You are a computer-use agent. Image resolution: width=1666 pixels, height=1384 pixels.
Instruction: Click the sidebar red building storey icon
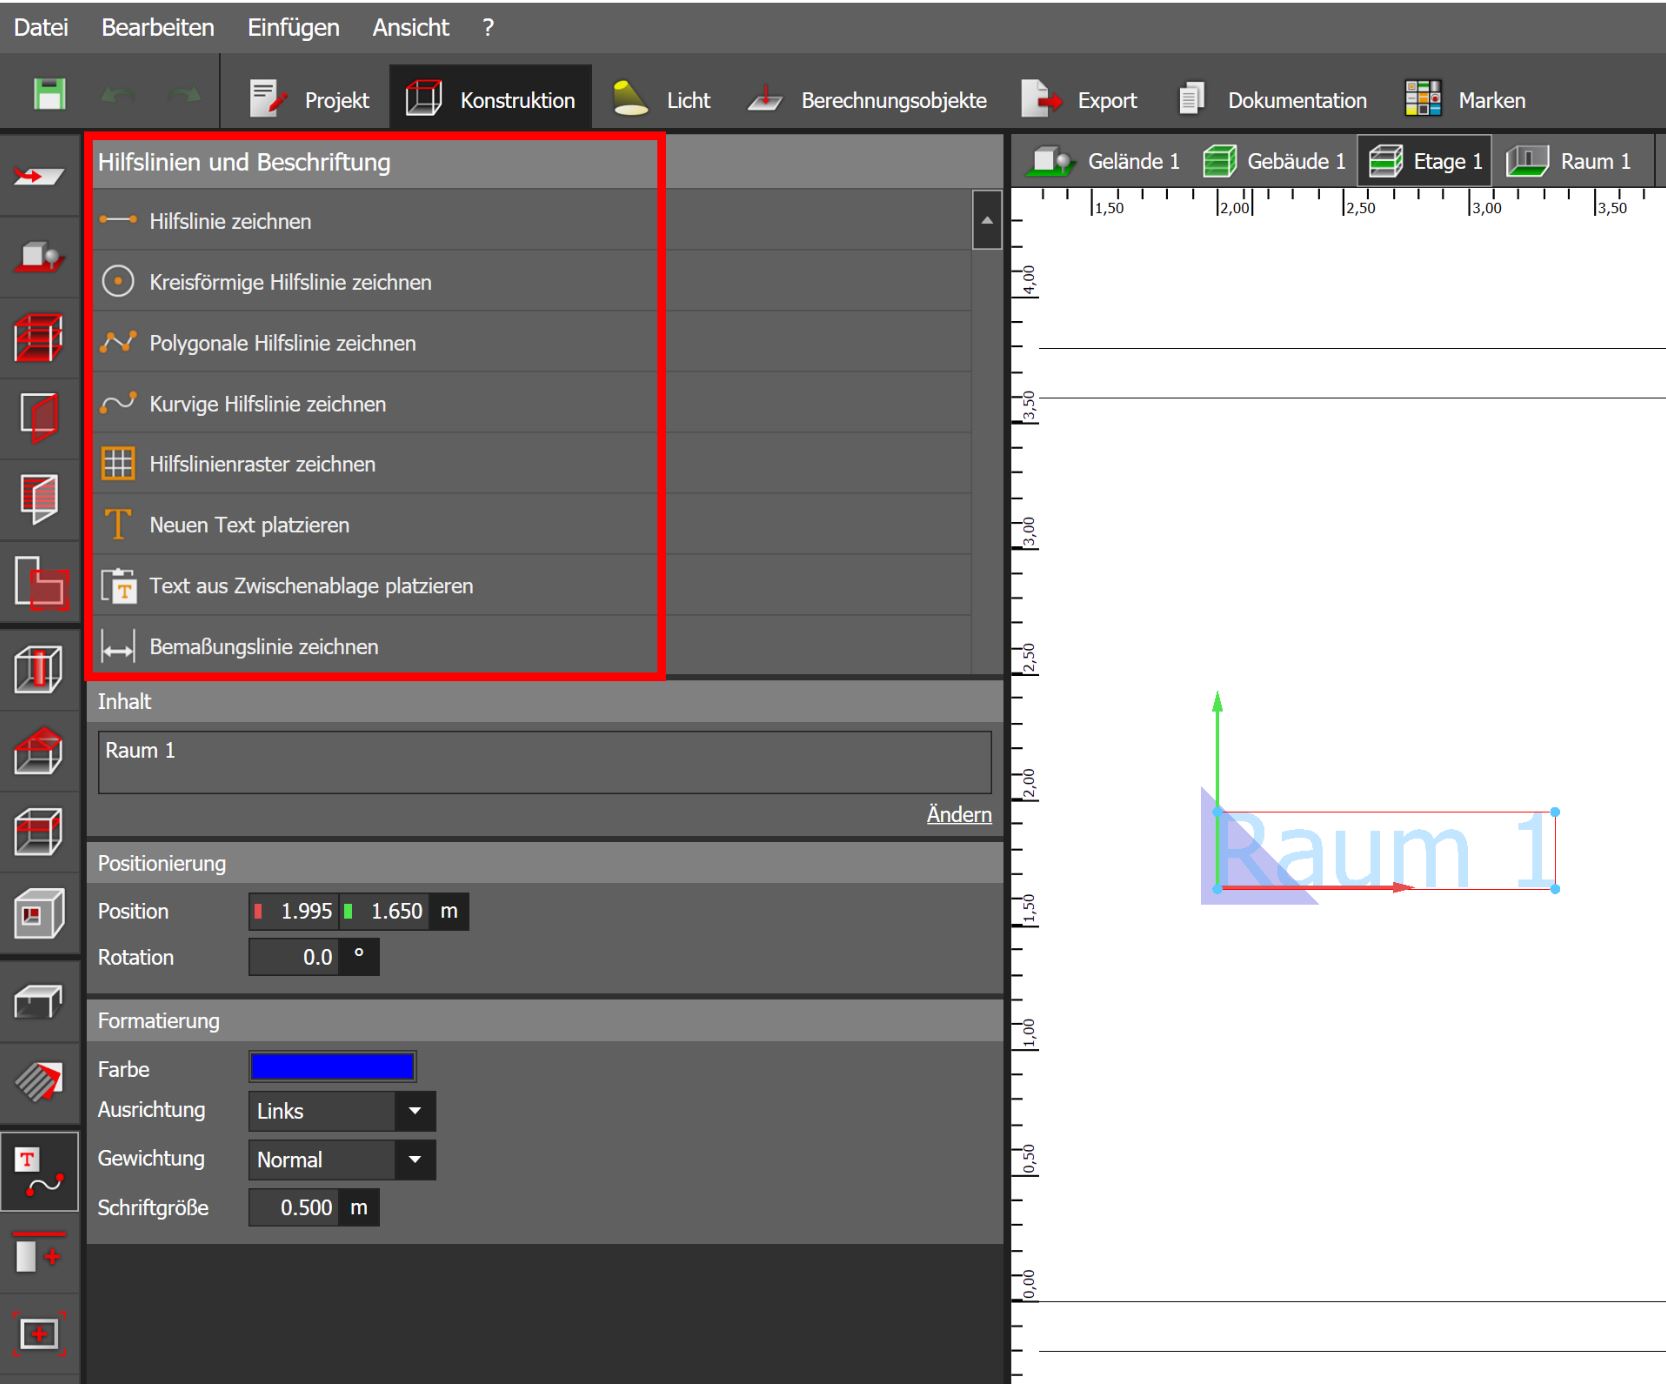click(40, 338)
